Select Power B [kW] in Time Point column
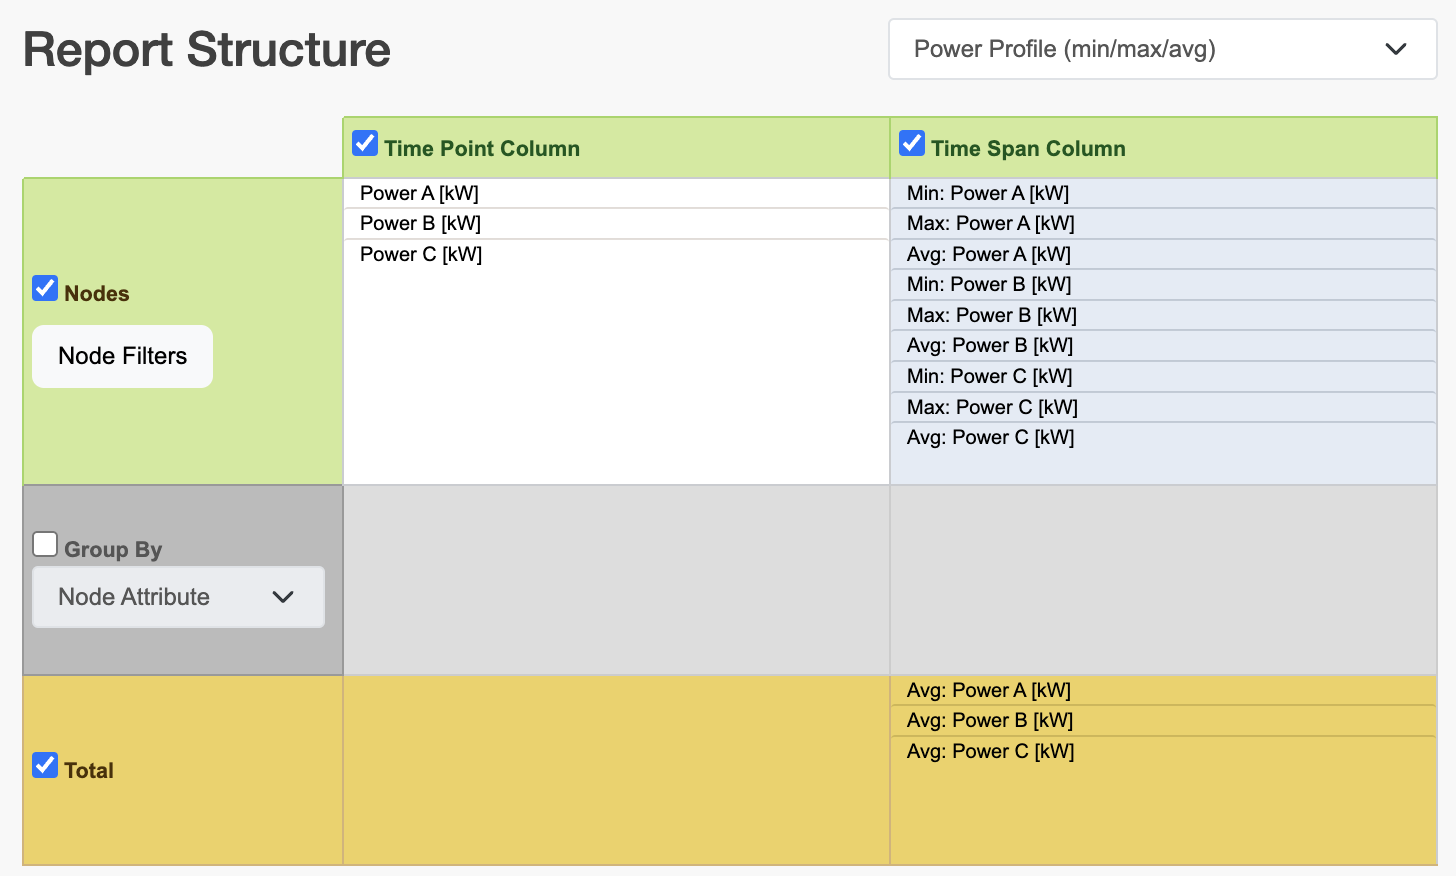 pos(420,223)
